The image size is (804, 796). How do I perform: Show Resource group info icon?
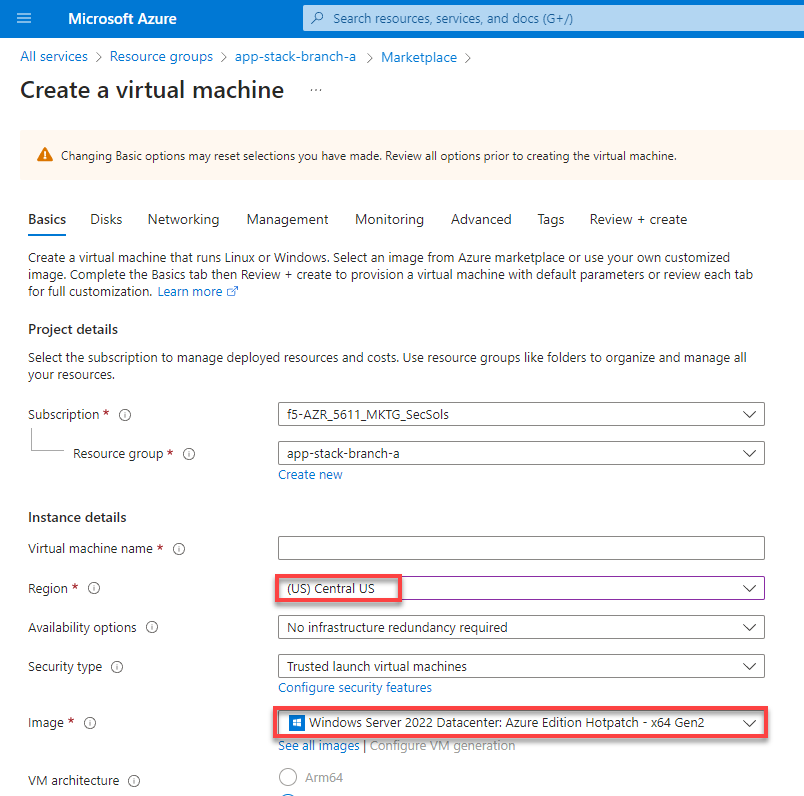[189, 454]
